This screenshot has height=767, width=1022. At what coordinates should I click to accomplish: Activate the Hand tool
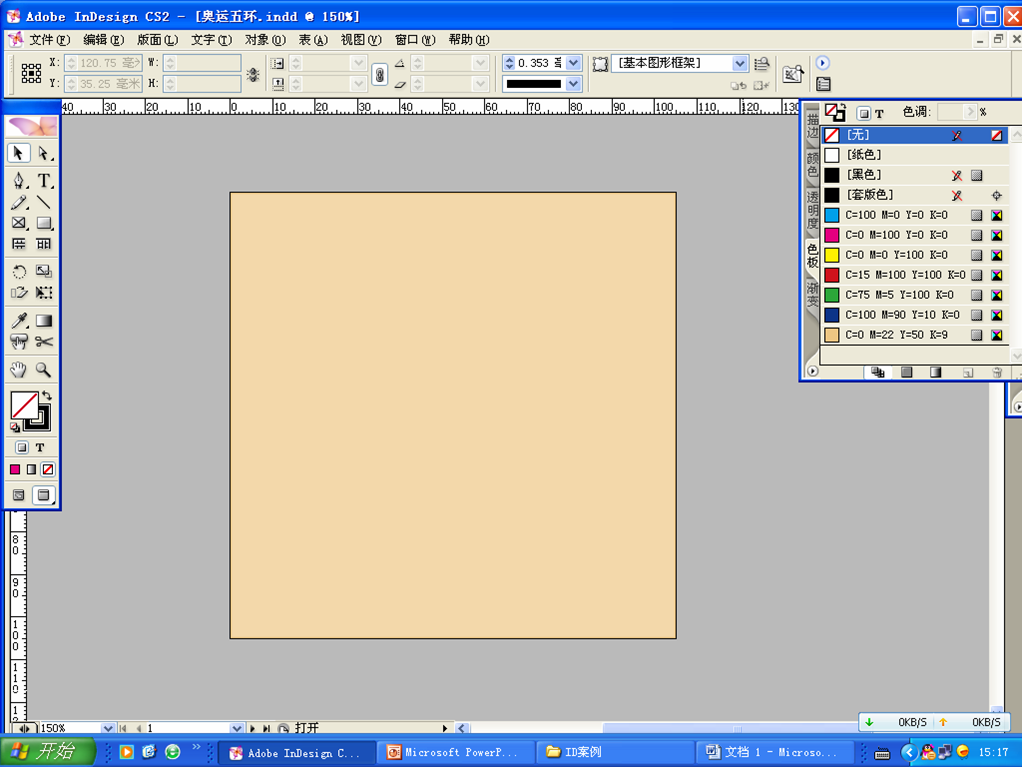(x=19, y=370)
